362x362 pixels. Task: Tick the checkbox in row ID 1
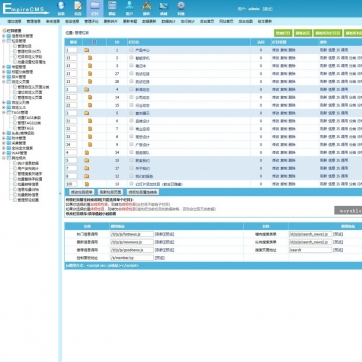coord(131,50)
